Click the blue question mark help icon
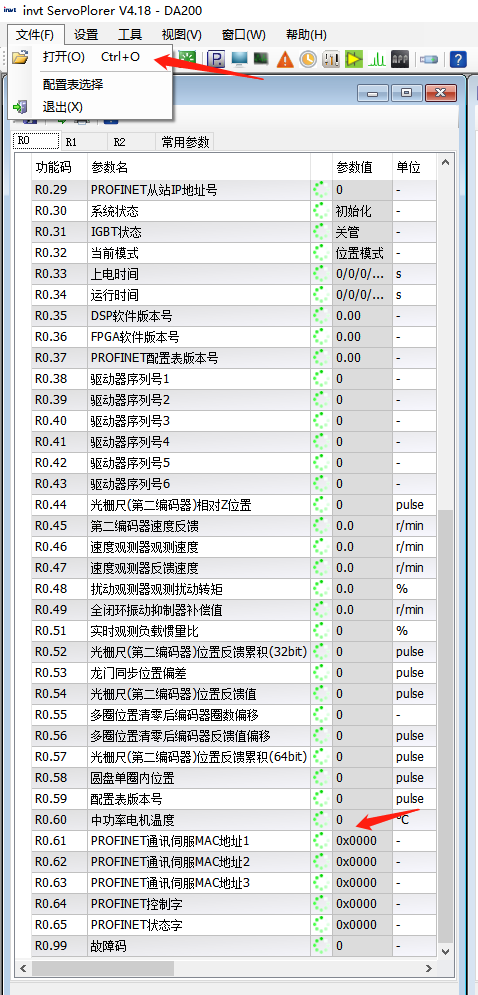 pyautogui.click(x=458, y=60)
